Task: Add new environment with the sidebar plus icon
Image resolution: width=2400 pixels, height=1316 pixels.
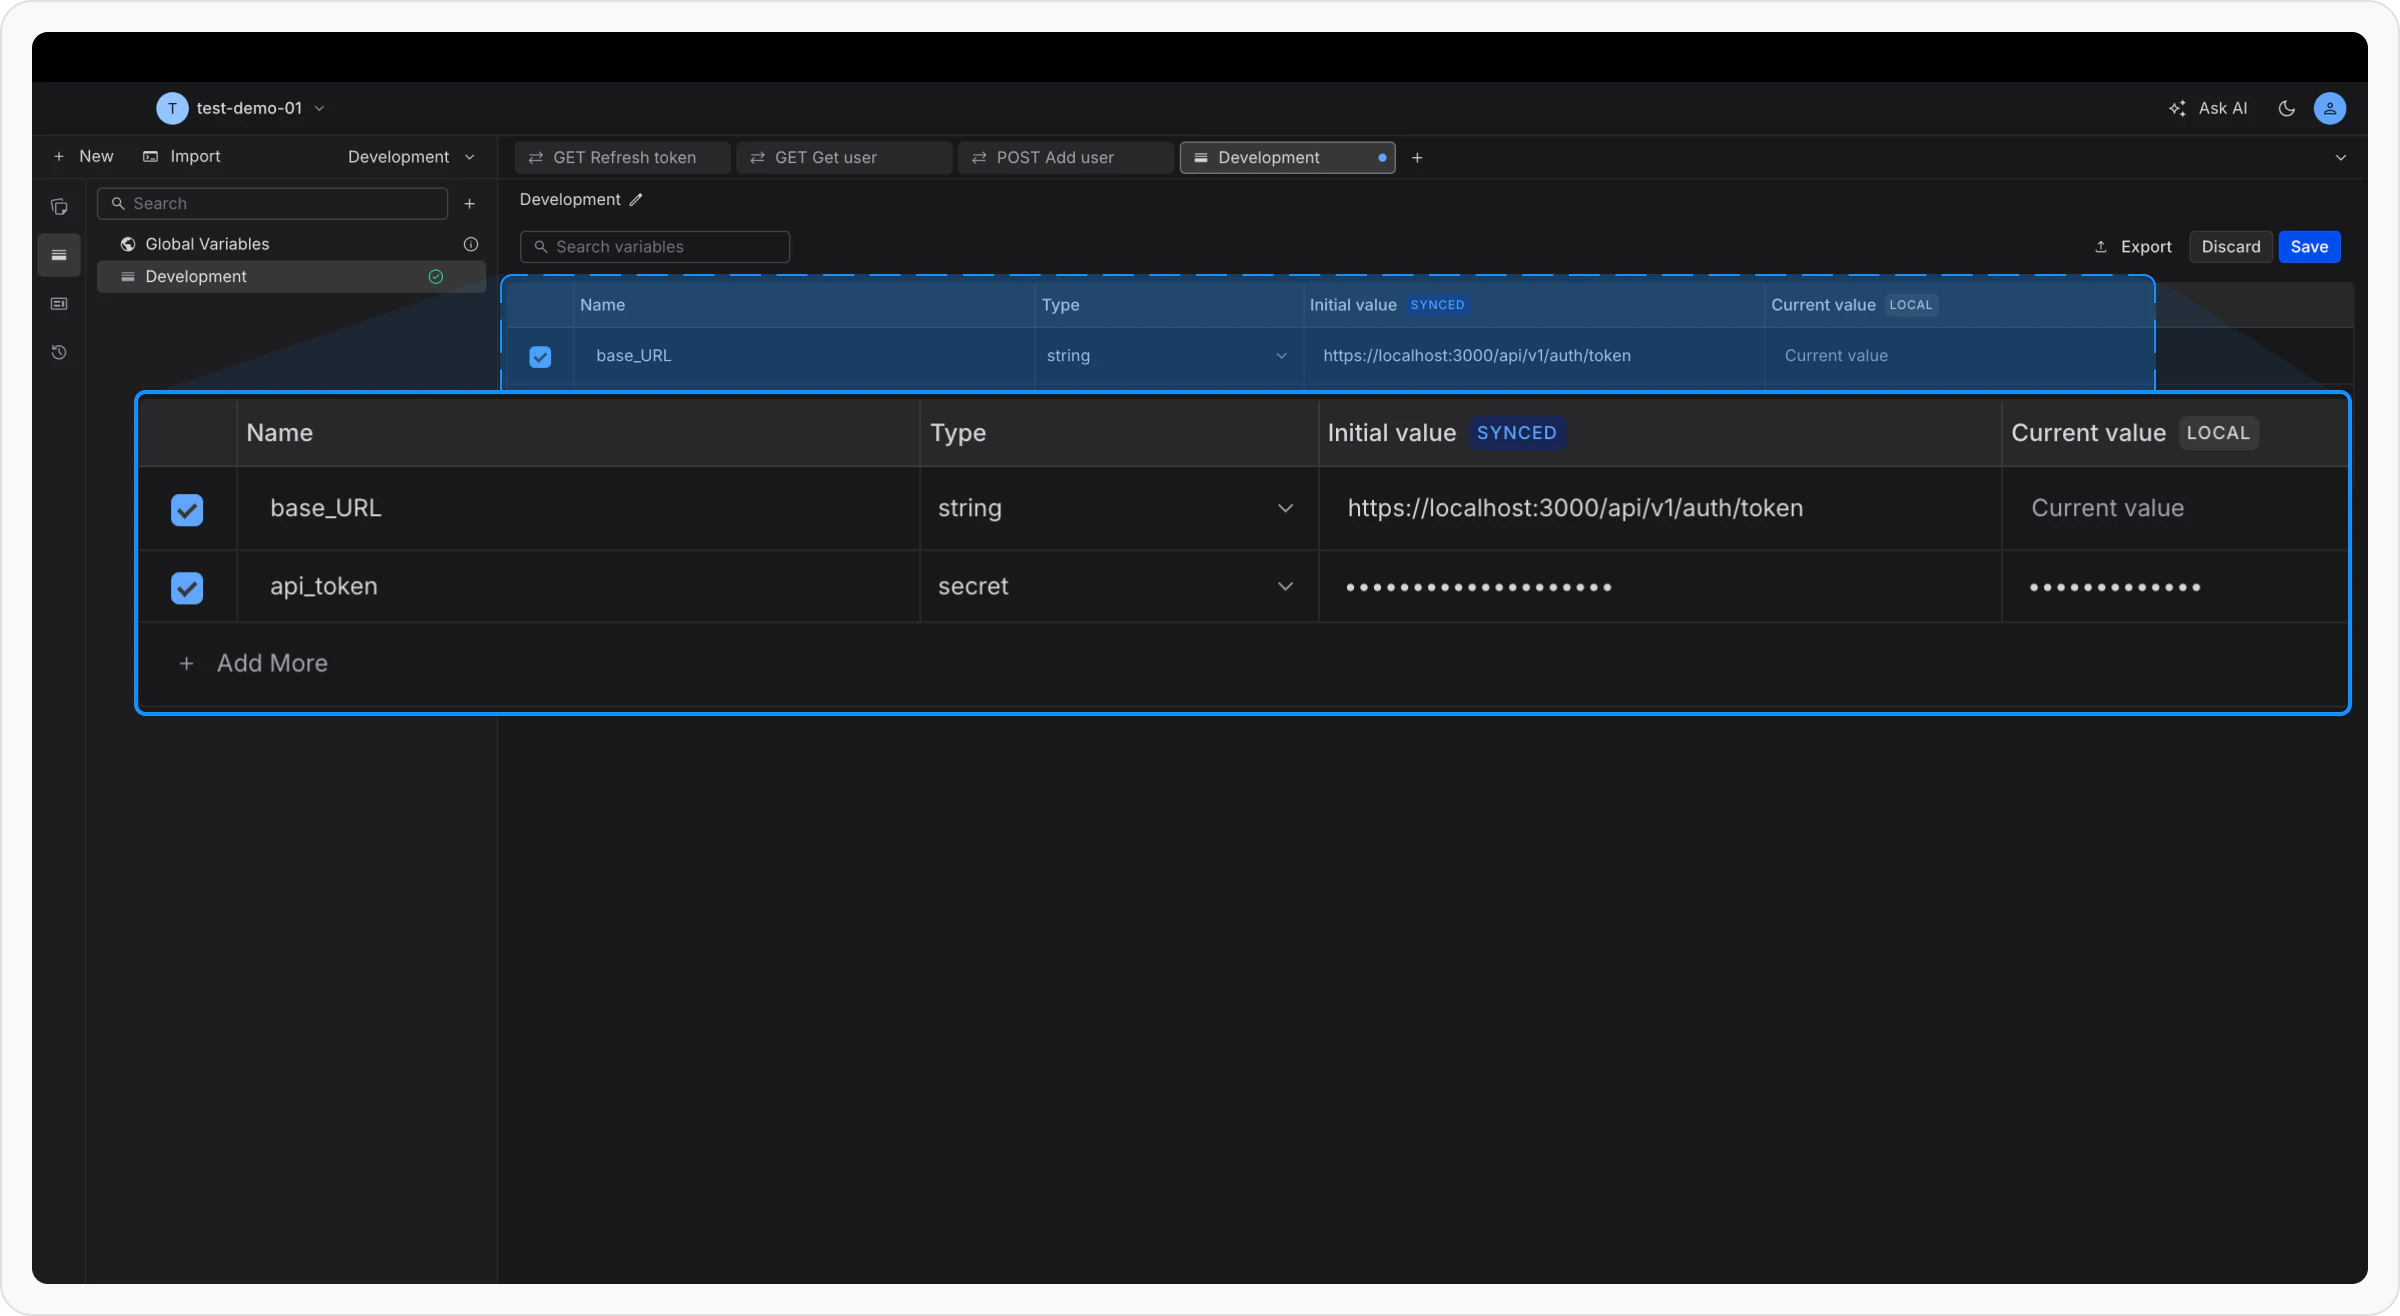Action: 470,204
